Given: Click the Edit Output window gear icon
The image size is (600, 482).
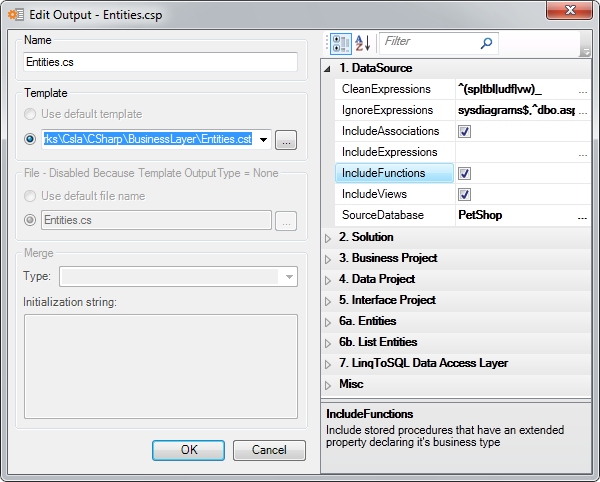Looking at the screenshot, I should 16,15.
